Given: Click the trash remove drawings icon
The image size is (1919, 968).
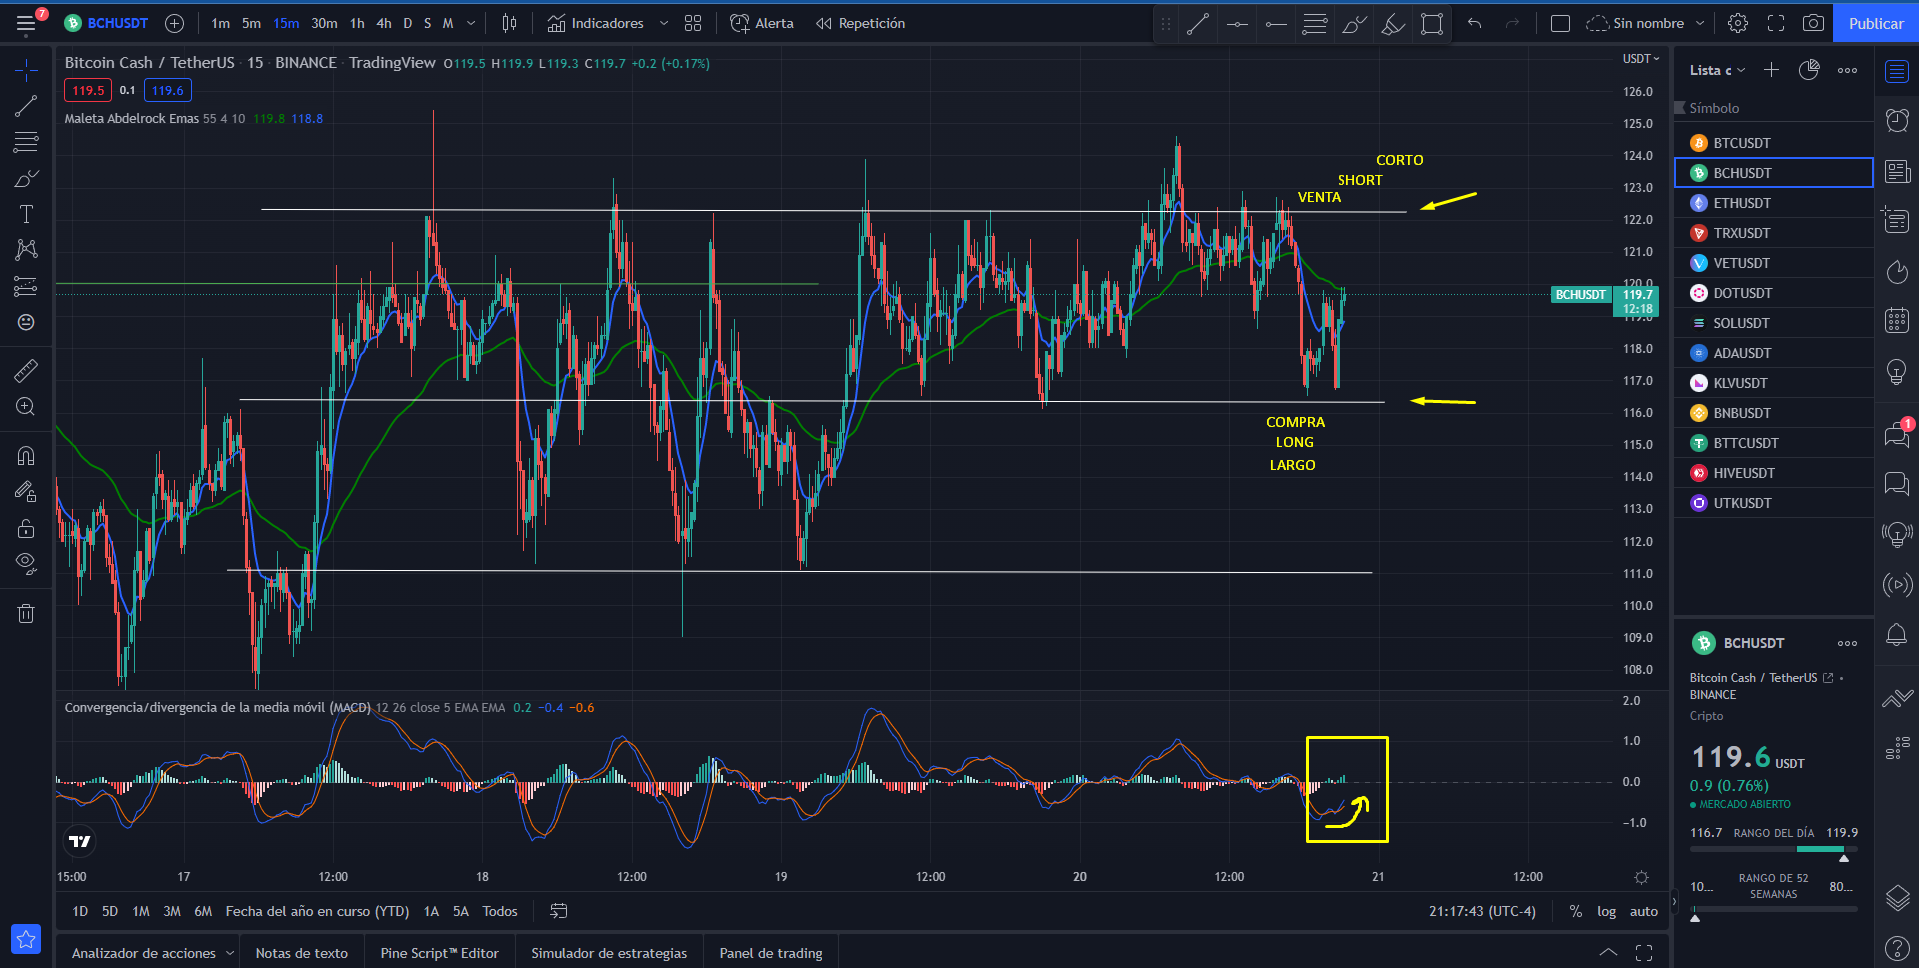Looking at the screenshot, I should pyautogui.click(x=26, y=613).
